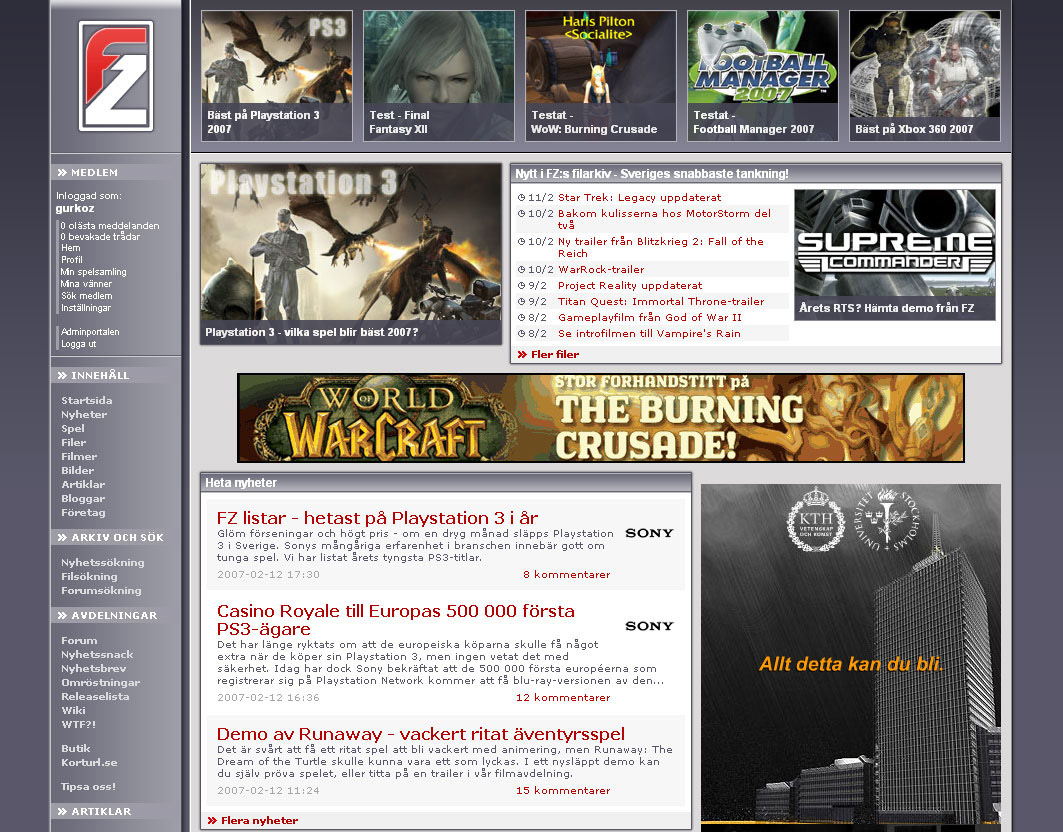
Task: Open Gameplayfilm från God of War II
Action: tap(649, 317)
